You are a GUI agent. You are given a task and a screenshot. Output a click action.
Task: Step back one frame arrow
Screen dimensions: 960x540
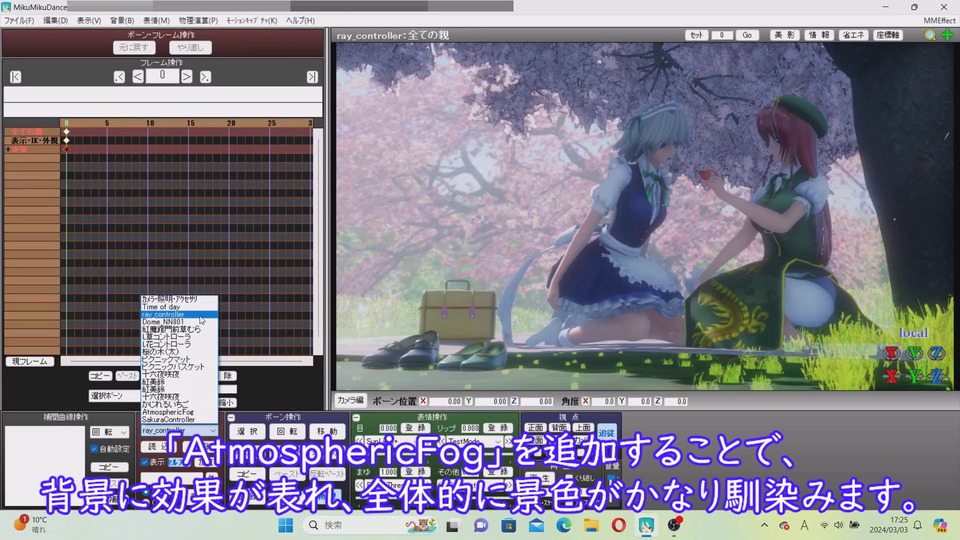pyautogui.click(x=138, y=77)
